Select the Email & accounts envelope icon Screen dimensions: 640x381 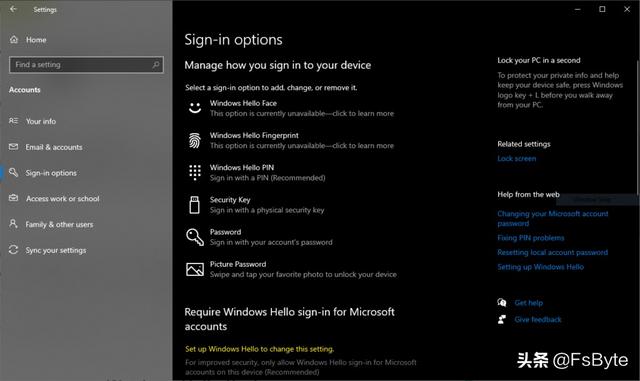(x=13, y=147)
